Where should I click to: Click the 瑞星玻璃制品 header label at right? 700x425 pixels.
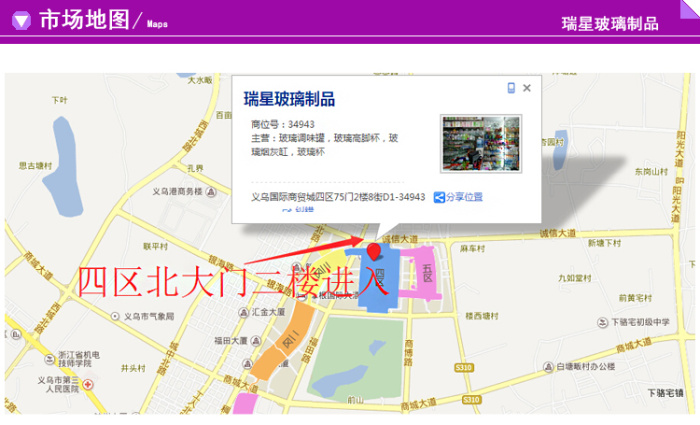click(609, 24)
